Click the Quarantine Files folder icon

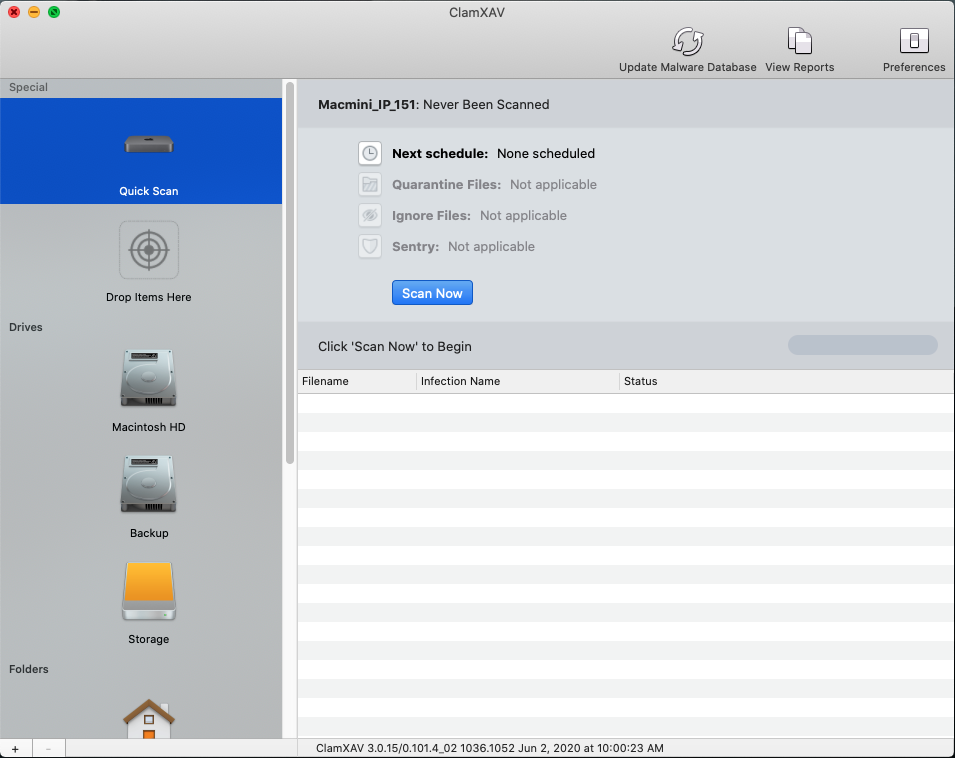pos(370,184)
